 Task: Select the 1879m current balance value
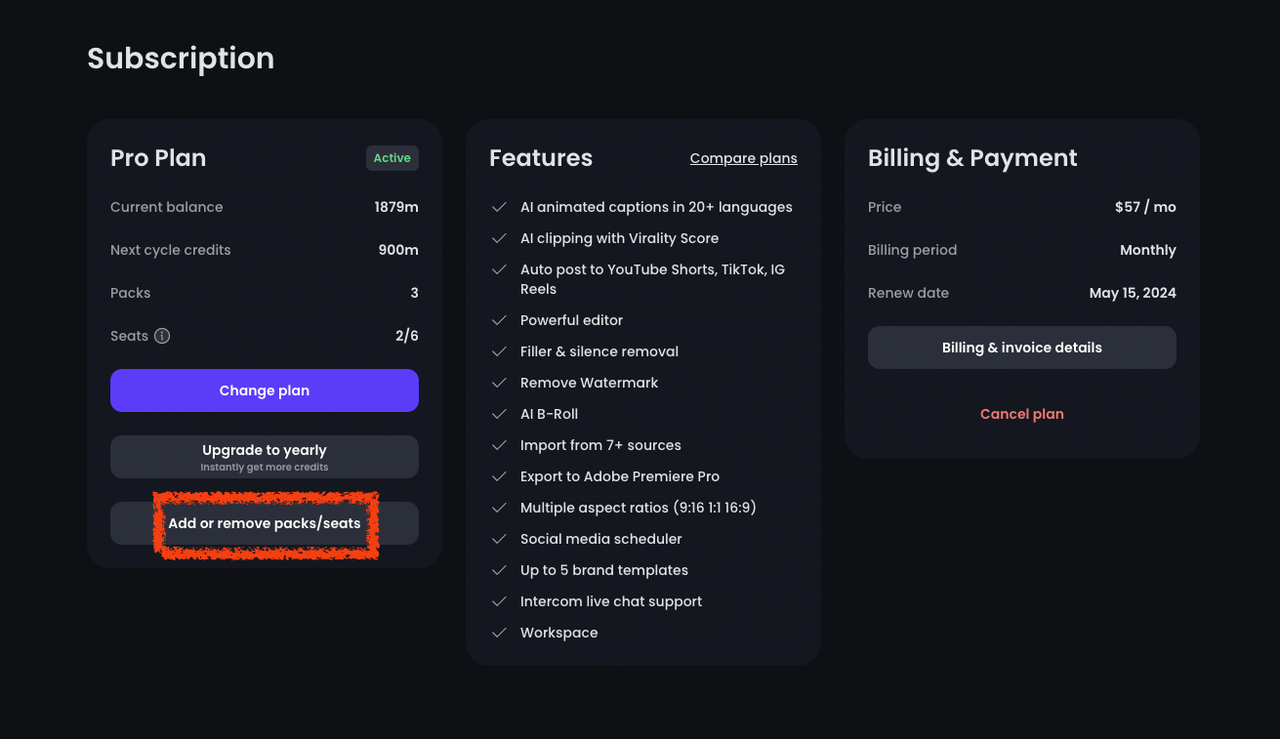point(396,207)
